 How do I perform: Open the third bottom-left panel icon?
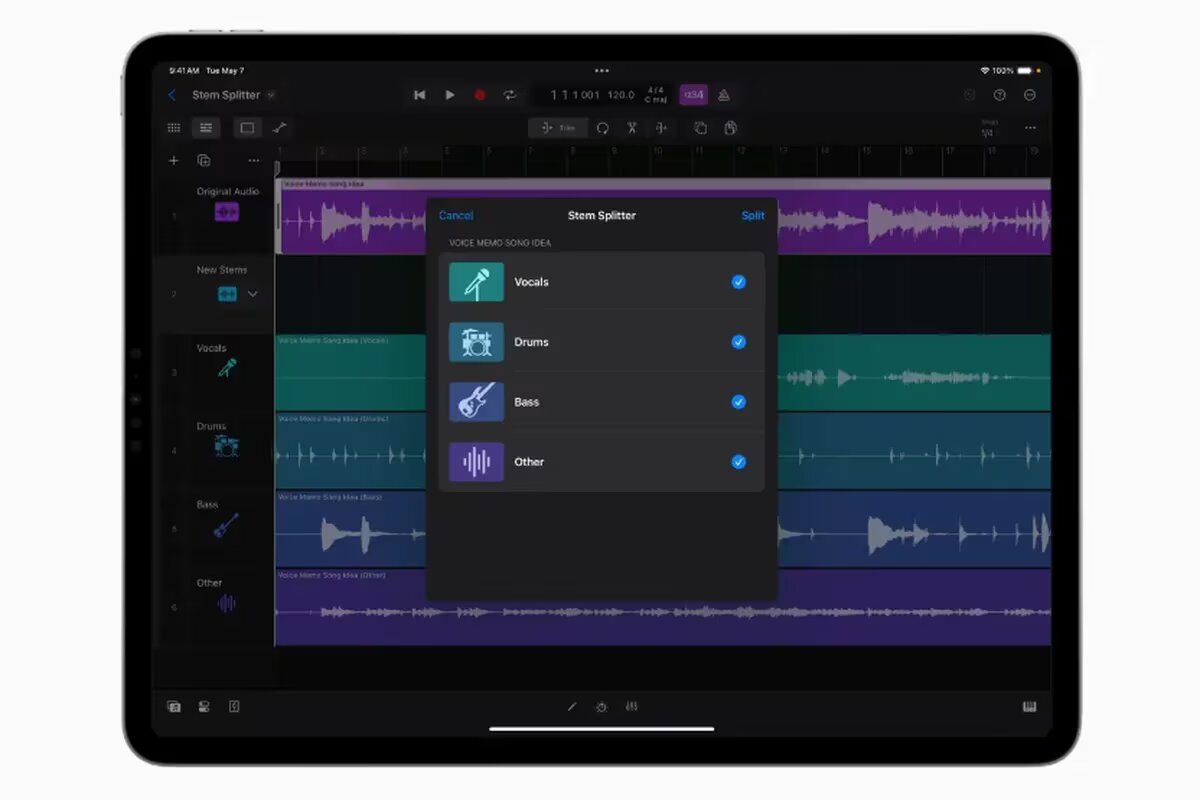[x=234, y=706]
